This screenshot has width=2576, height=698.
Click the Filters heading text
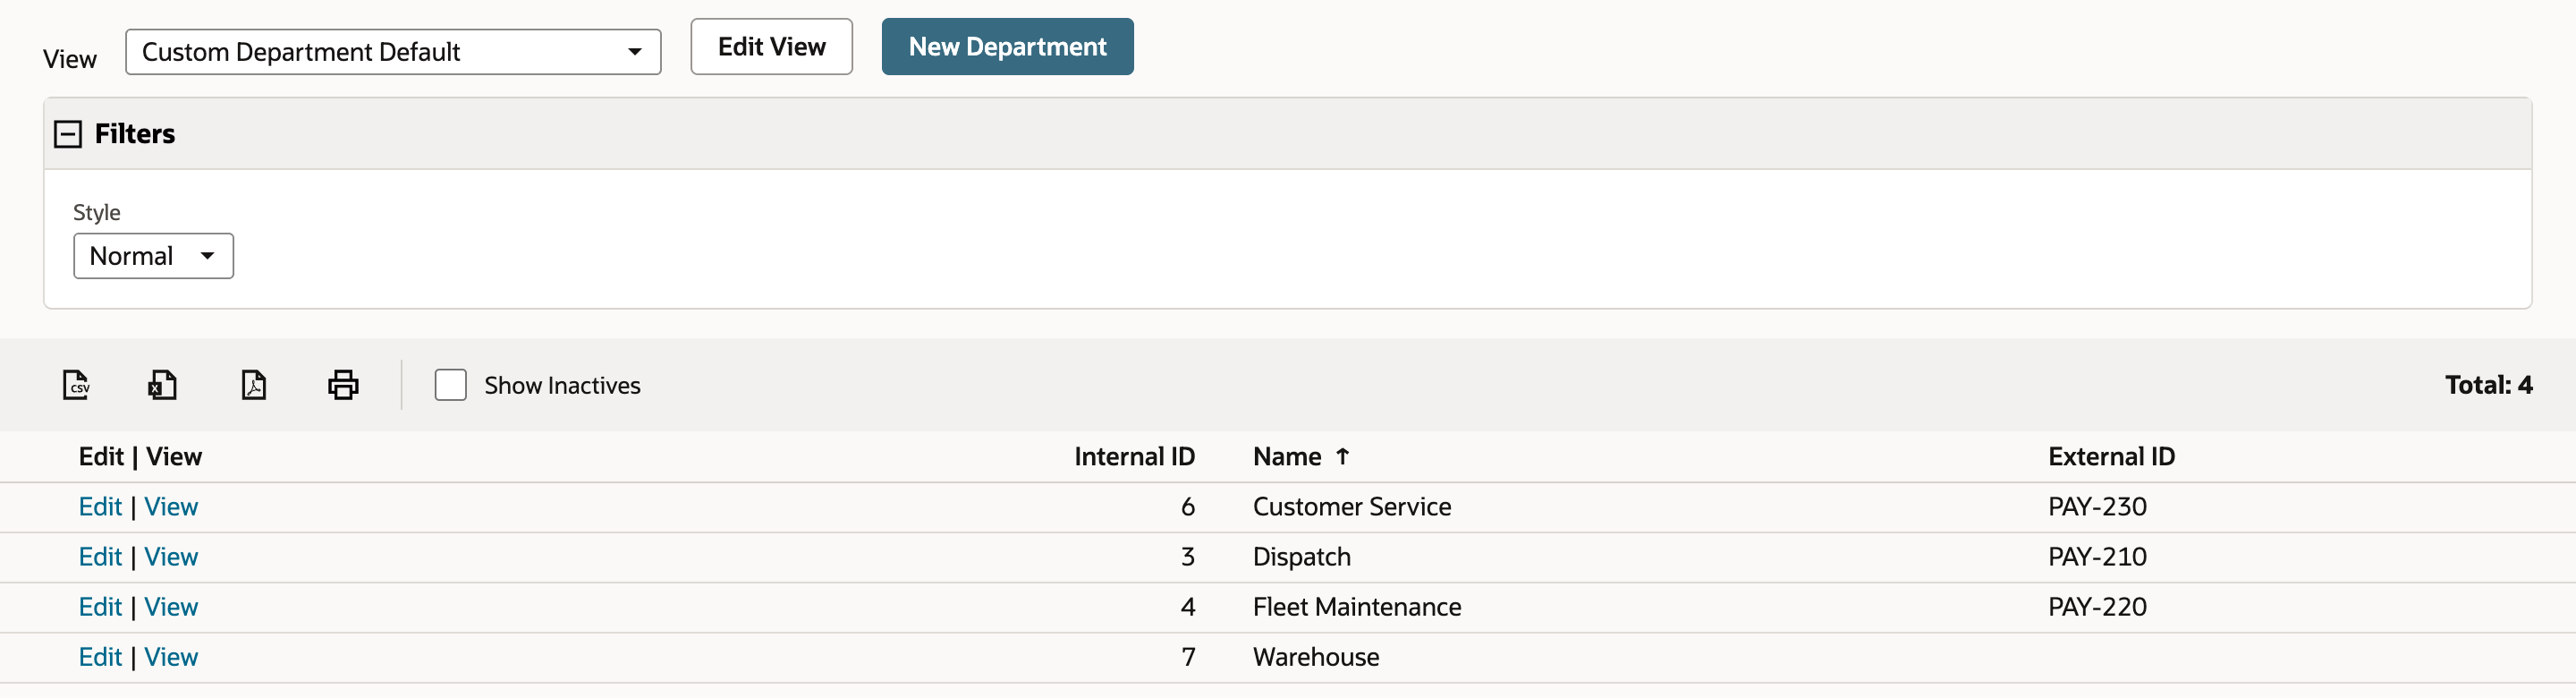pyautogui.click(x=135, y=134)
